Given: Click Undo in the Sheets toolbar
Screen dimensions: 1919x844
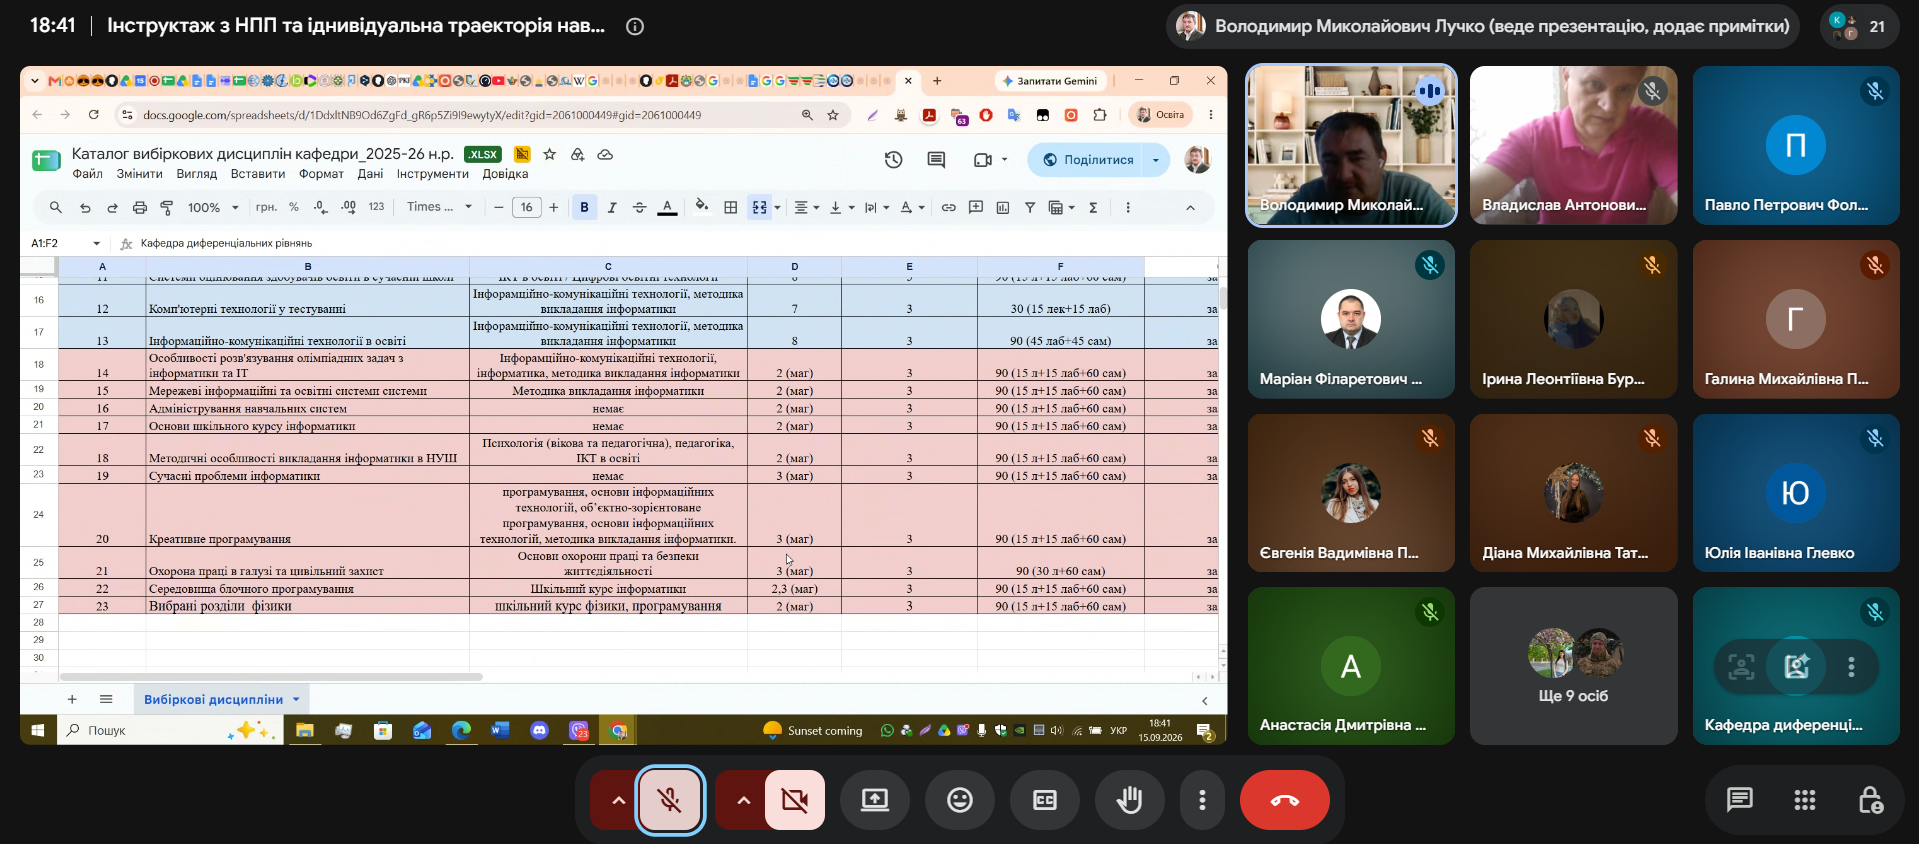Looking at the screenshot, I should click(86, 208).
